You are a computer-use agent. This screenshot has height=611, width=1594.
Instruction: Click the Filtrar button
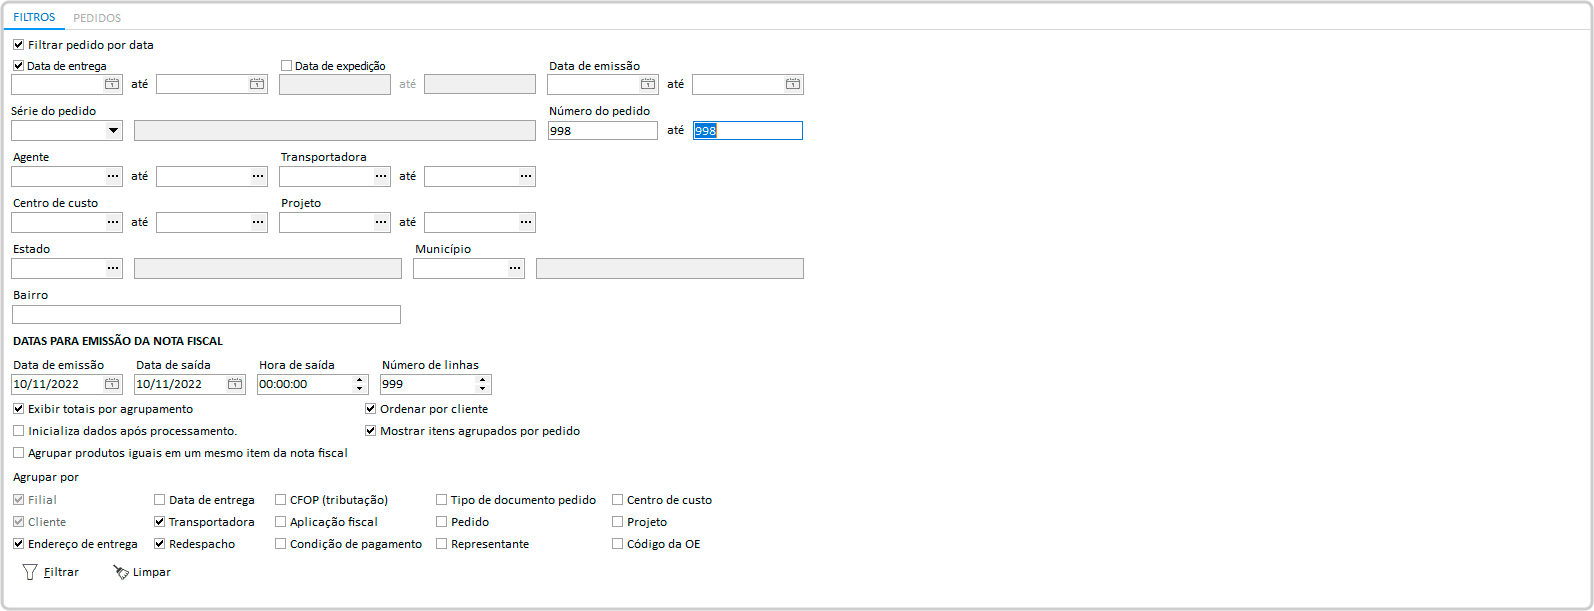click(x=52, y=572)
